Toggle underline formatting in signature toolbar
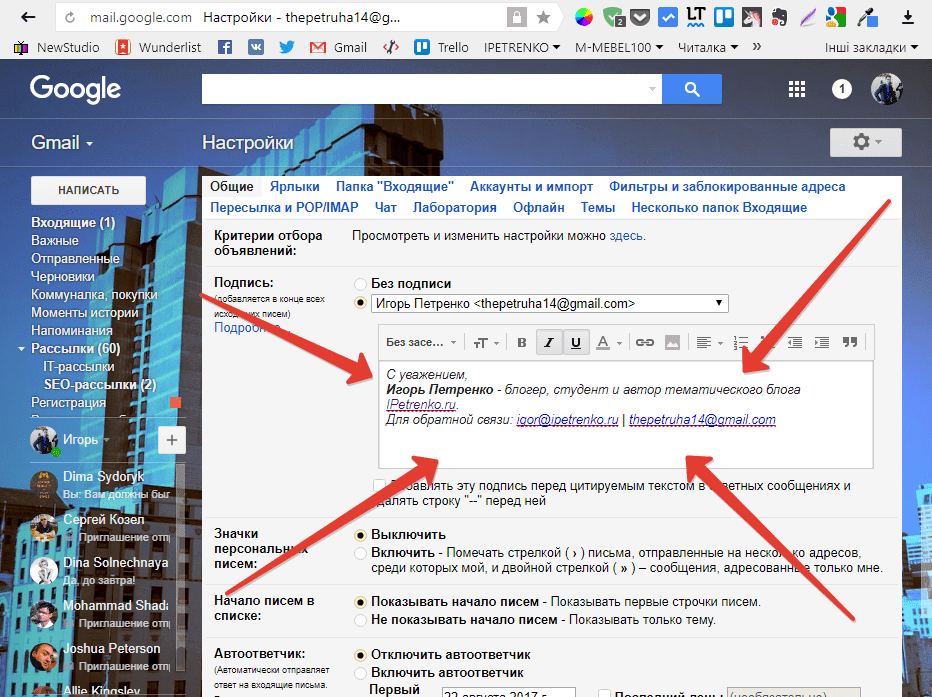 (576, 342)
